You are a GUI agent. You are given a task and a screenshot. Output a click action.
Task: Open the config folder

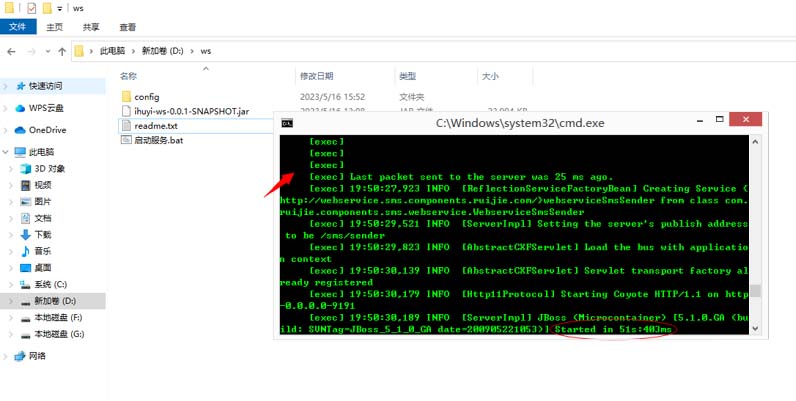pyautogui.click(x=146, y=97)
